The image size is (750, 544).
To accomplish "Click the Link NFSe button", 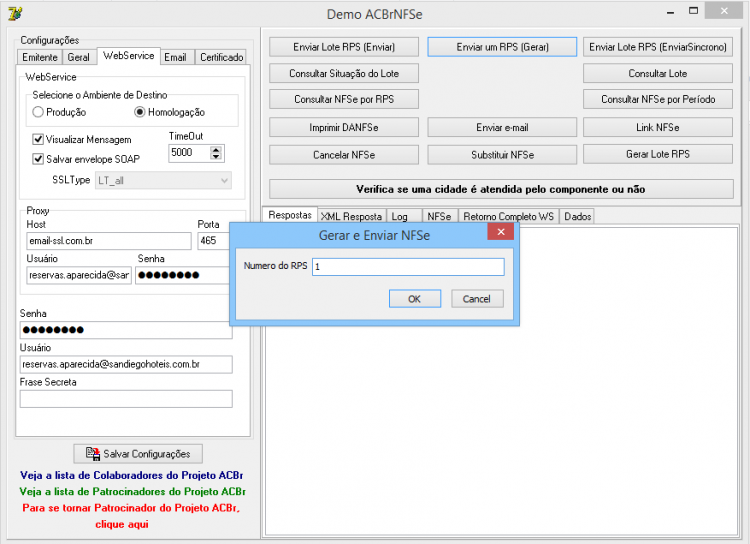I will (x=658, y=127).
